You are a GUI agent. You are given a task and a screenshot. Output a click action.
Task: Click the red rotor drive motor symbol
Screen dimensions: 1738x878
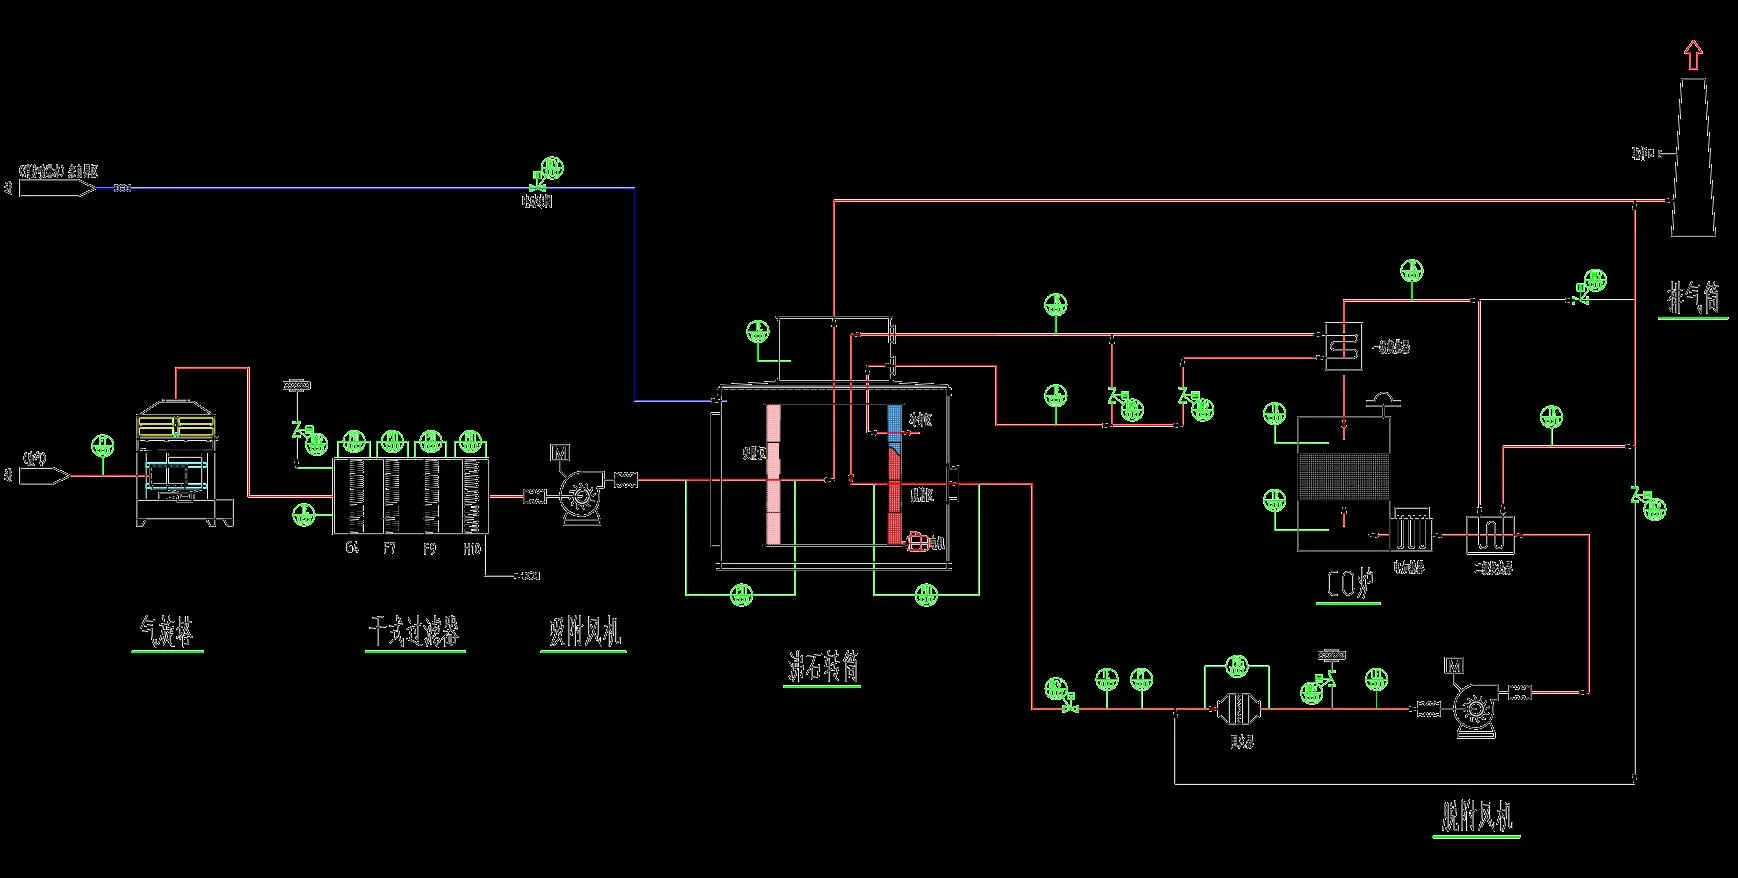click(x=916, y=541)
